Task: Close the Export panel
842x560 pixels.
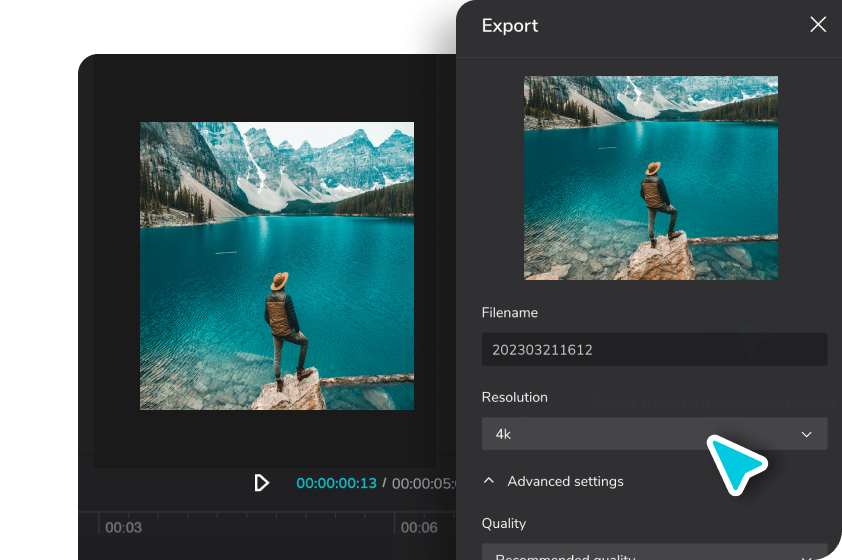Action: point(817,24)
